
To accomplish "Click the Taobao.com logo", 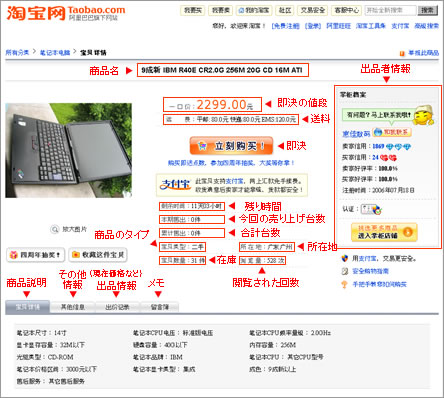I will (66, 13).
